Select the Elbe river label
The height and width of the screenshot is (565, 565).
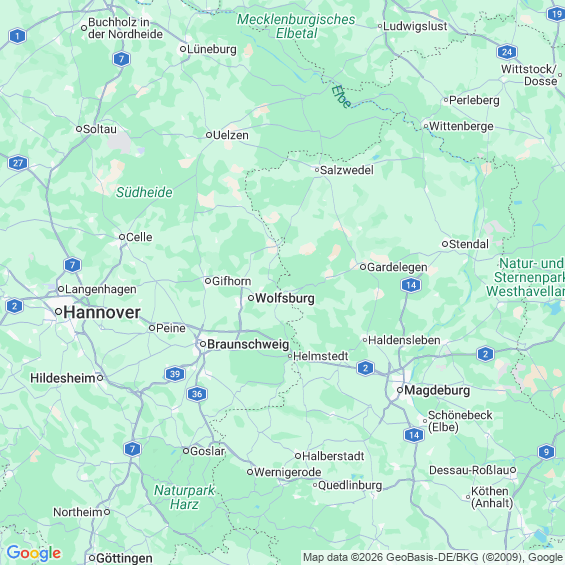pos(341,97)
